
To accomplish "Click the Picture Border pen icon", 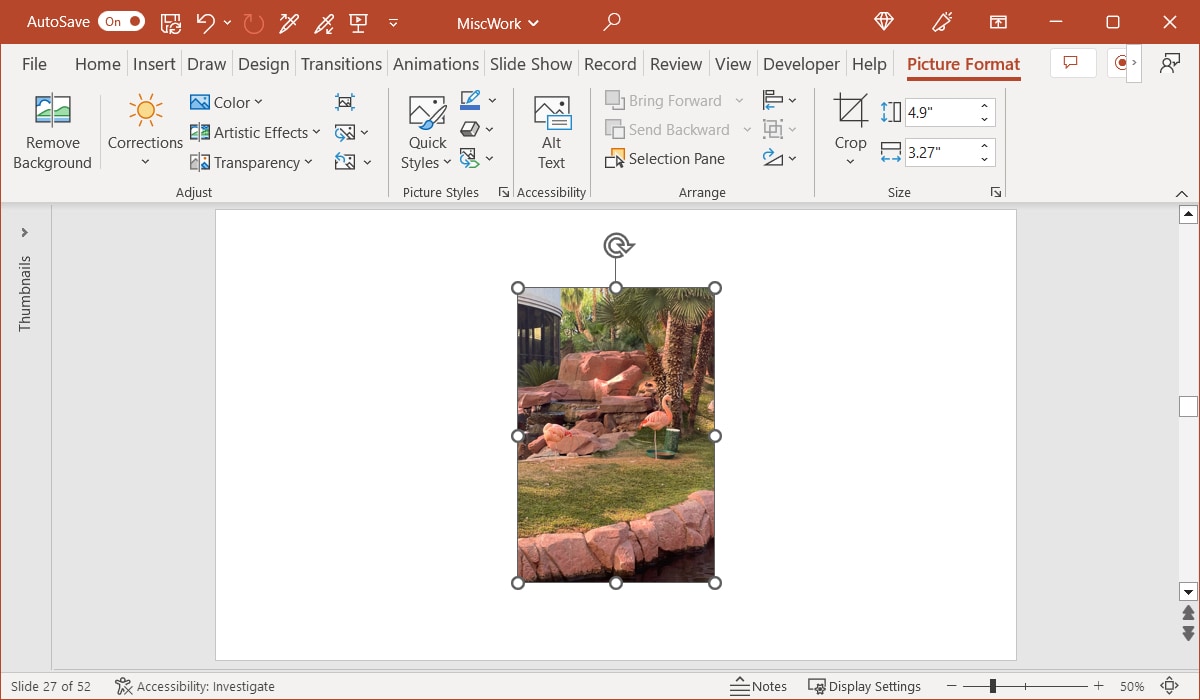I will (x=472, y=99).
